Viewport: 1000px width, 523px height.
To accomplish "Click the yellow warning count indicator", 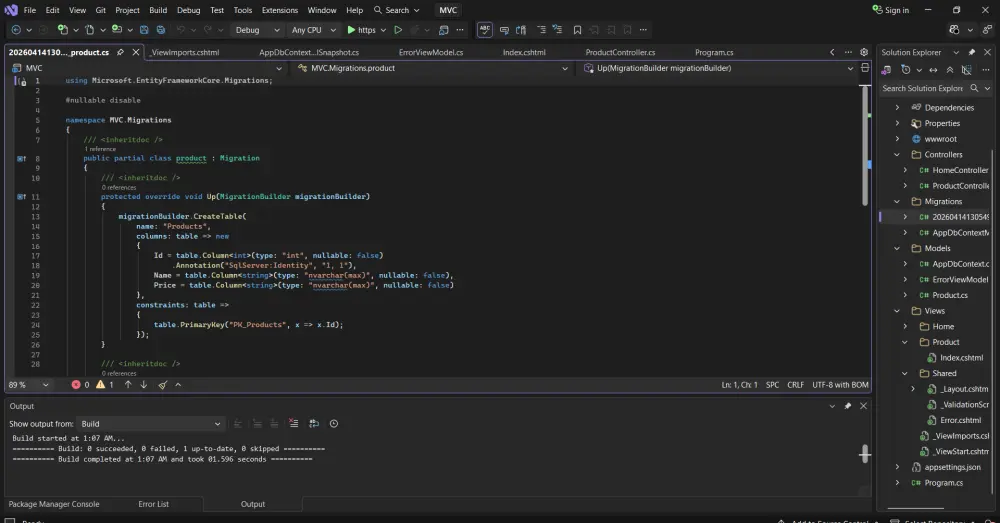I will (x=105, y=385).
